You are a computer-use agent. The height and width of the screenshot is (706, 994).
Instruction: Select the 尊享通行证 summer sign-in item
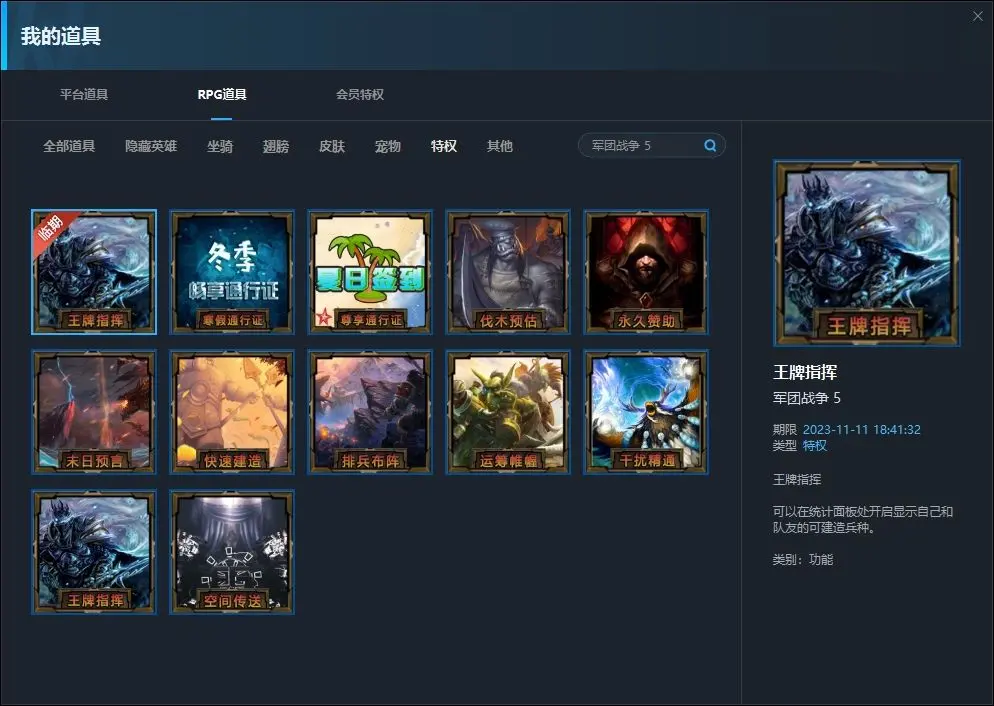click(x=370, y=272)
